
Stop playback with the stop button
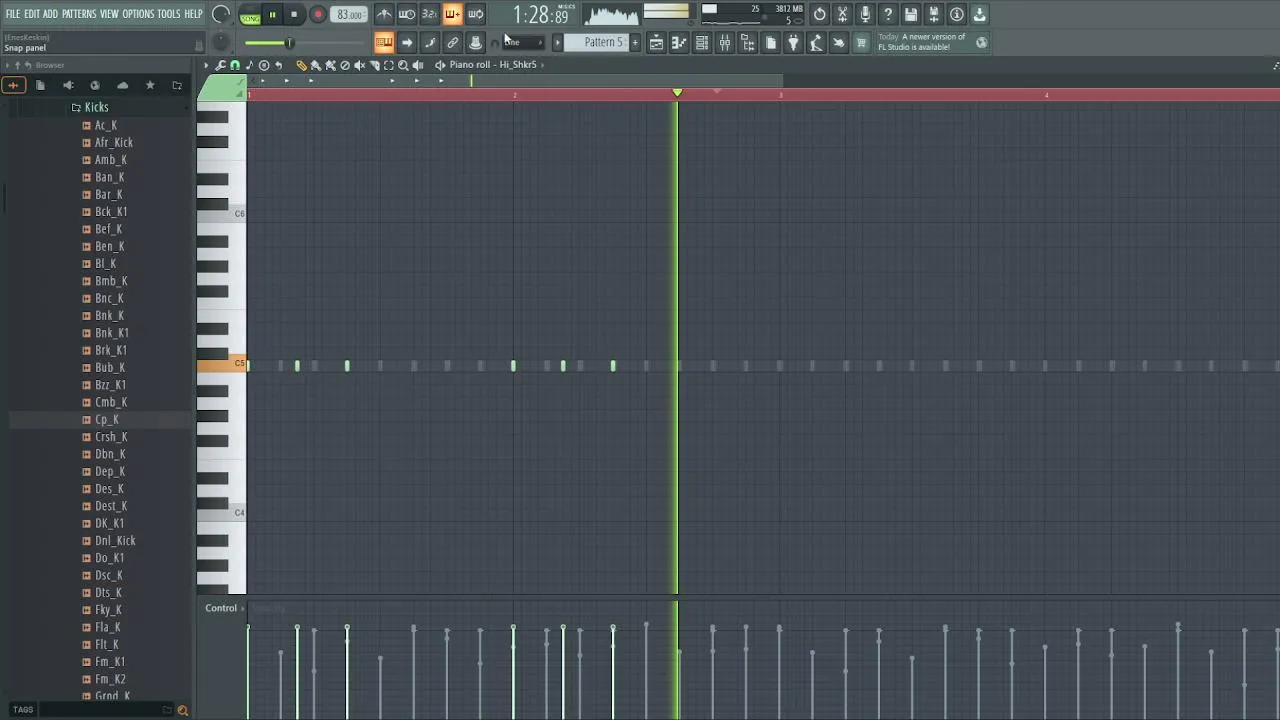(294, 15)
